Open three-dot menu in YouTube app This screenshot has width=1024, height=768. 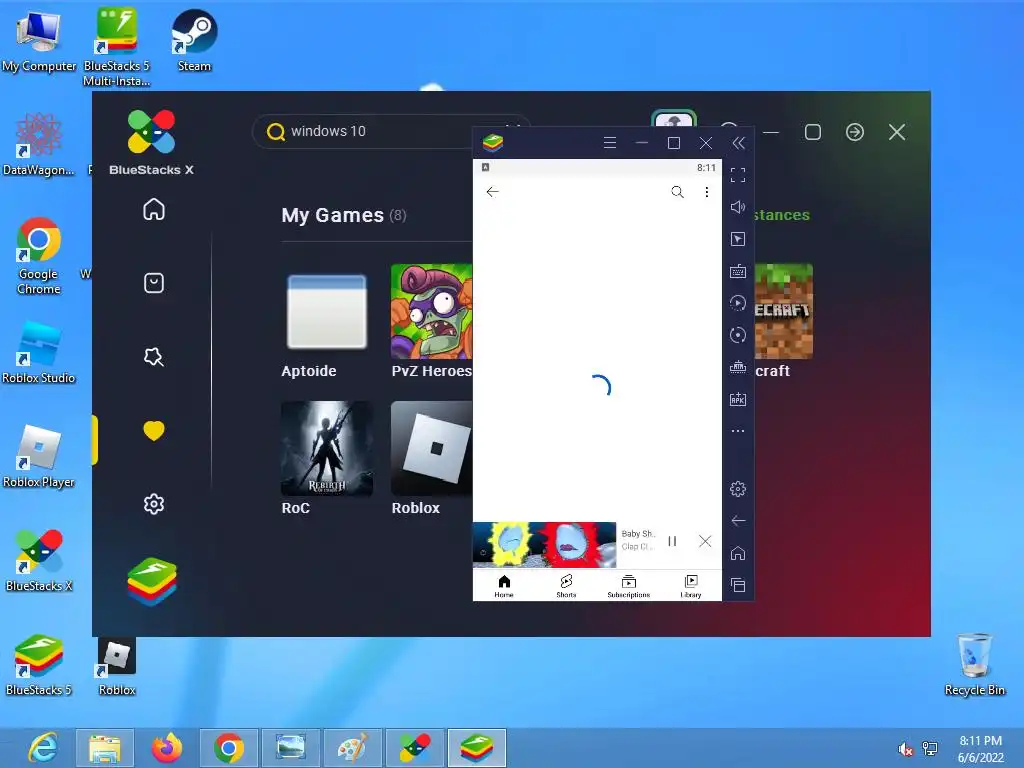pyautogui.click(x=707, y=192)
